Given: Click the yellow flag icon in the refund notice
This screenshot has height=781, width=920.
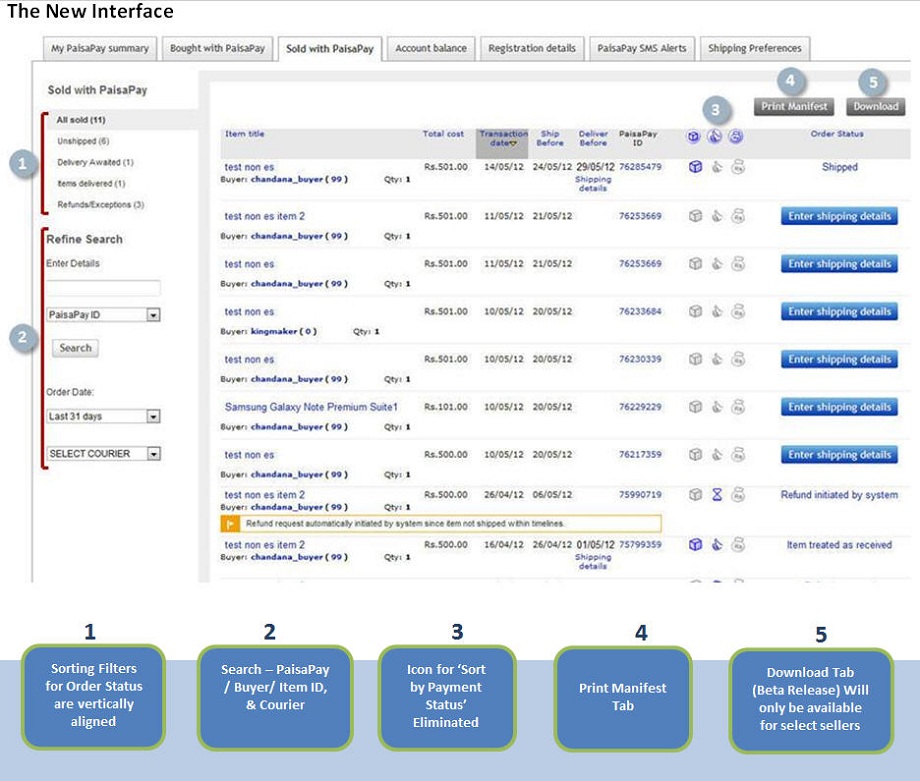Looking at the screenshot, I should [x=229, y=523].
